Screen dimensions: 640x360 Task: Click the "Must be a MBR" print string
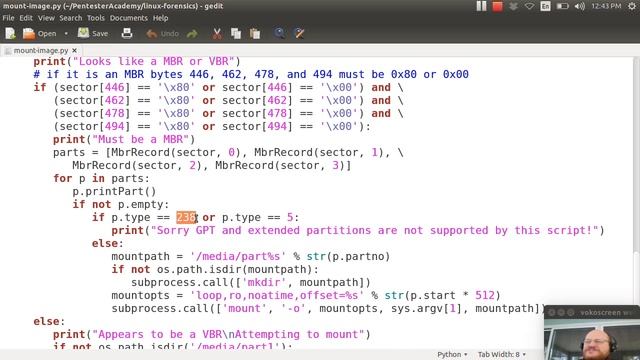pos(140,139)
